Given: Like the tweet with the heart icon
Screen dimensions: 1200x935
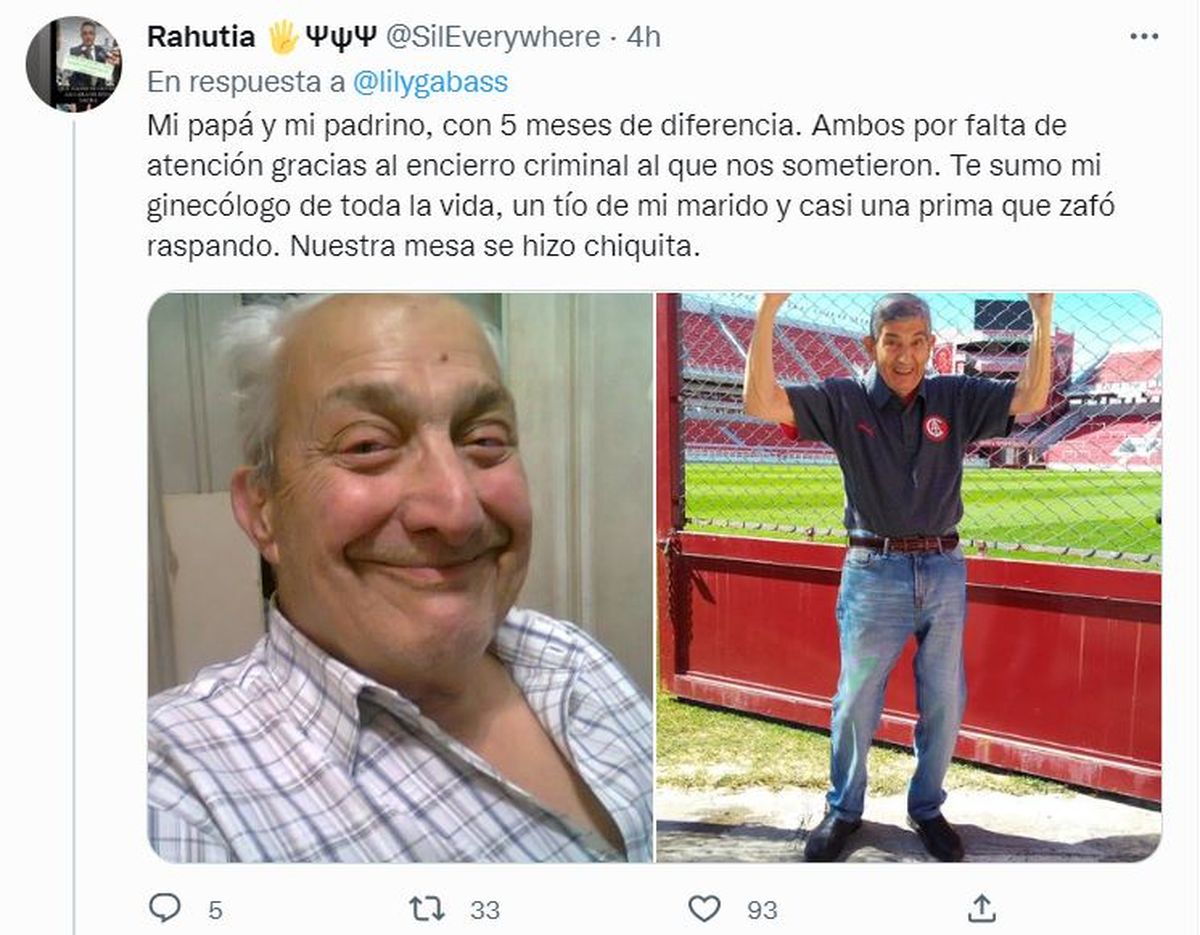Looking at the screenshot, I should 704,908.
